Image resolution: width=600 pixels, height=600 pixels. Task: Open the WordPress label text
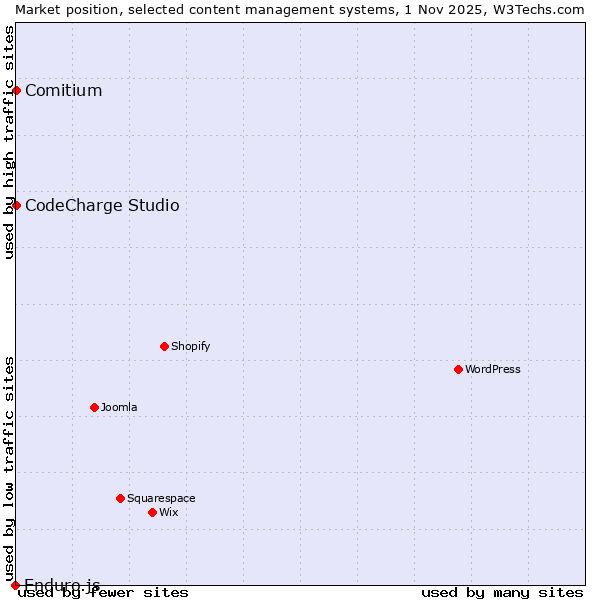tap(492, 370)
